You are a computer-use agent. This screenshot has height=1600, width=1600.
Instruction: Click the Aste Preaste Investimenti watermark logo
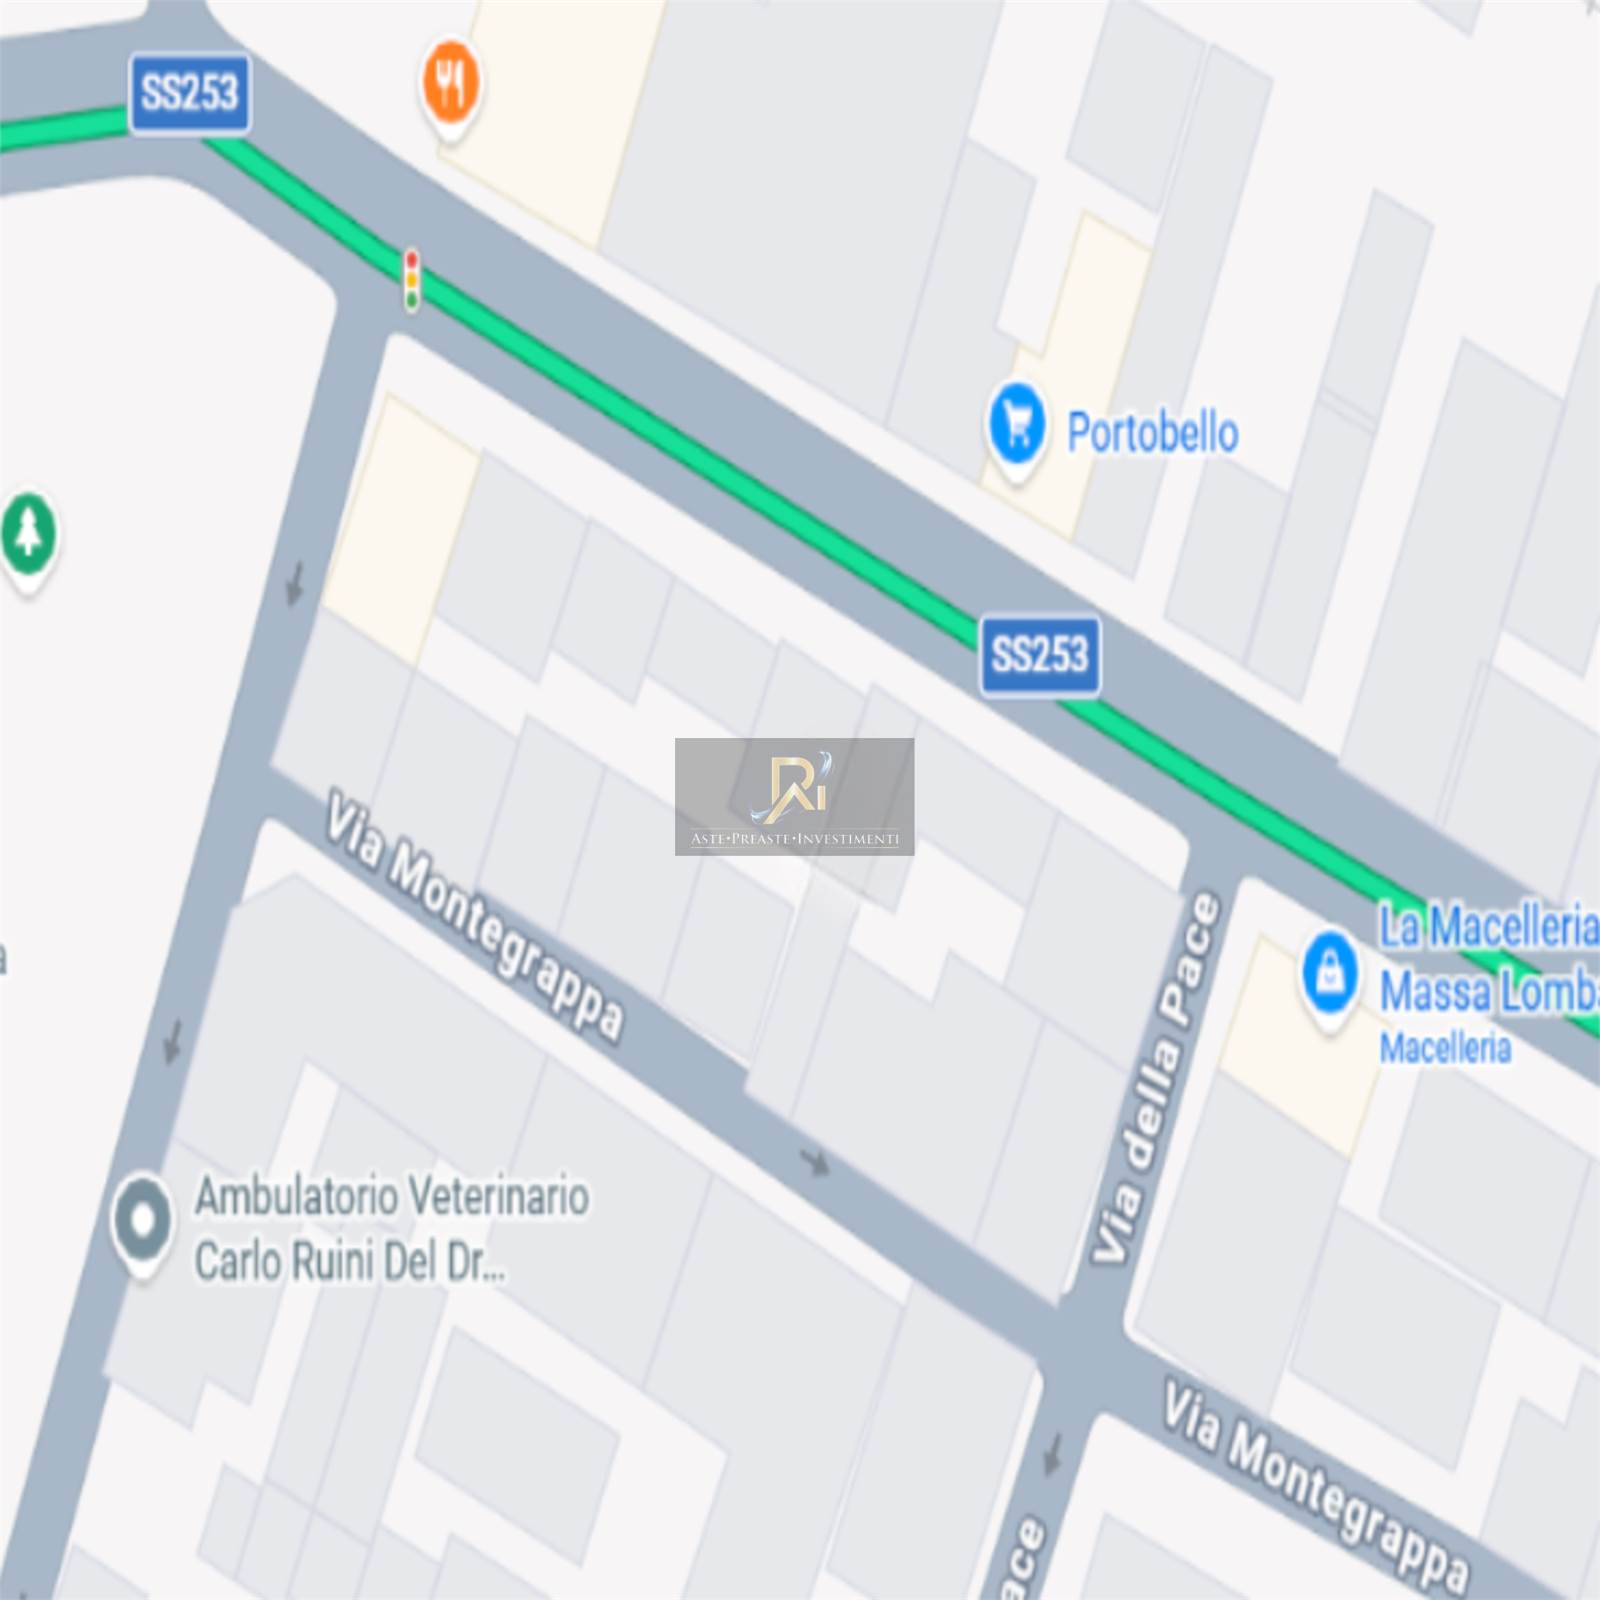795,797
